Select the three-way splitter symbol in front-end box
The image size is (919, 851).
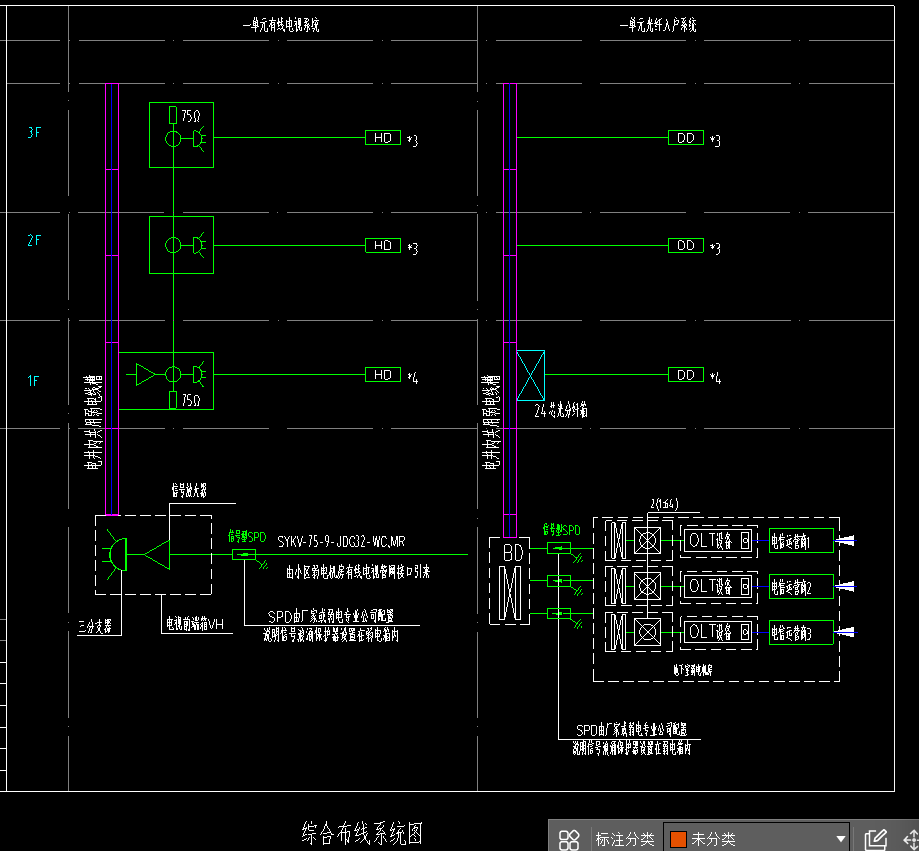(x=115, y=554)
